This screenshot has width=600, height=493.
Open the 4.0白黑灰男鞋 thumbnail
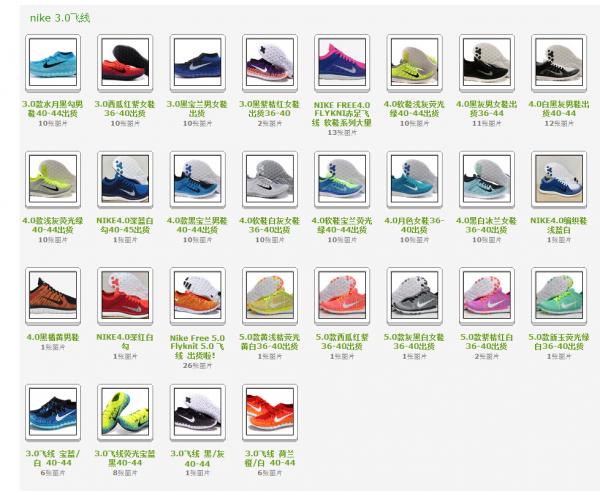[x=559, y=62]
